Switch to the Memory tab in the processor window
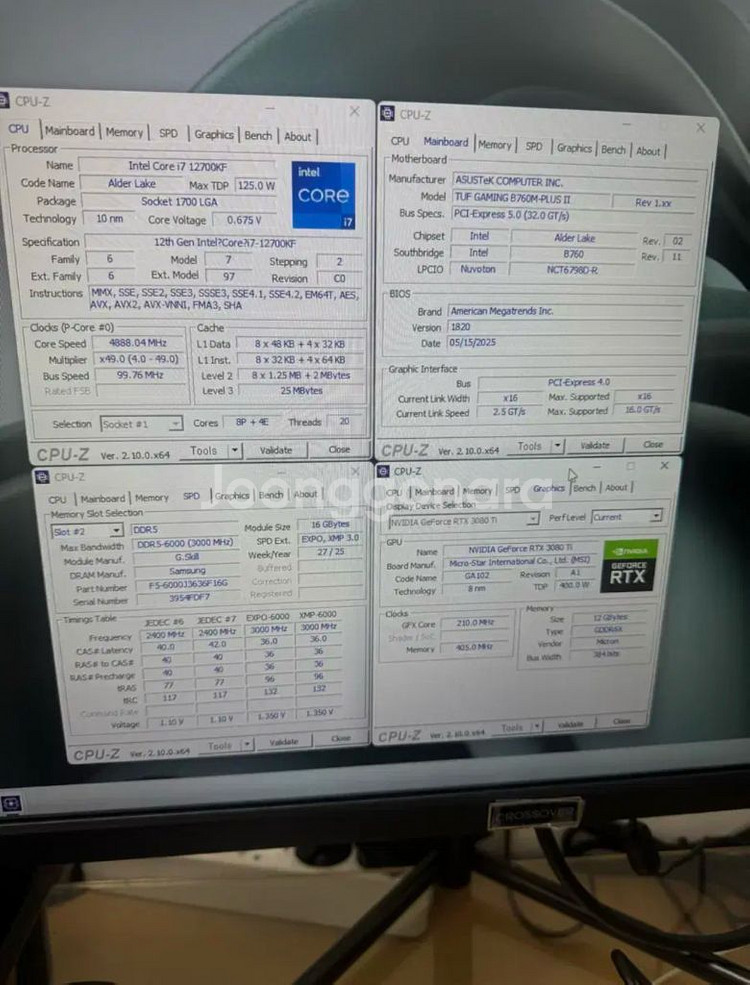Image resolution: width=750 pixels, height=985 pixels. pyautogui.click(x=124, y=132)
